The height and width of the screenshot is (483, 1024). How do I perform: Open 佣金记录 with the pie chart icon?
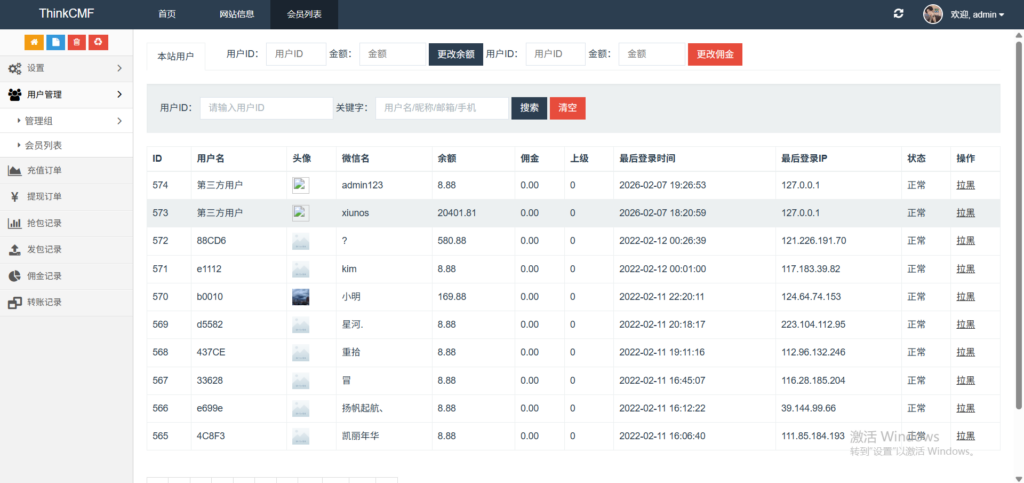[44, 276]
